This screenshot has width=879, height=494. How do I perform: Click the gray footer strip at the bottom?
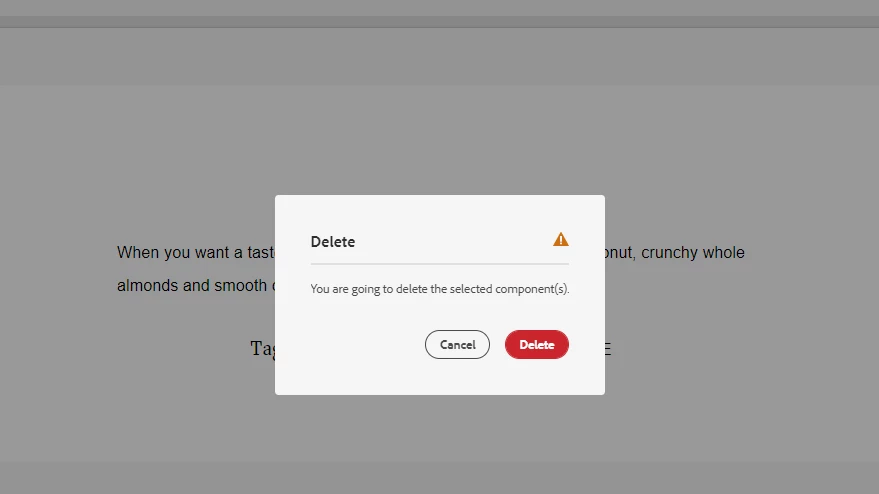440,478
